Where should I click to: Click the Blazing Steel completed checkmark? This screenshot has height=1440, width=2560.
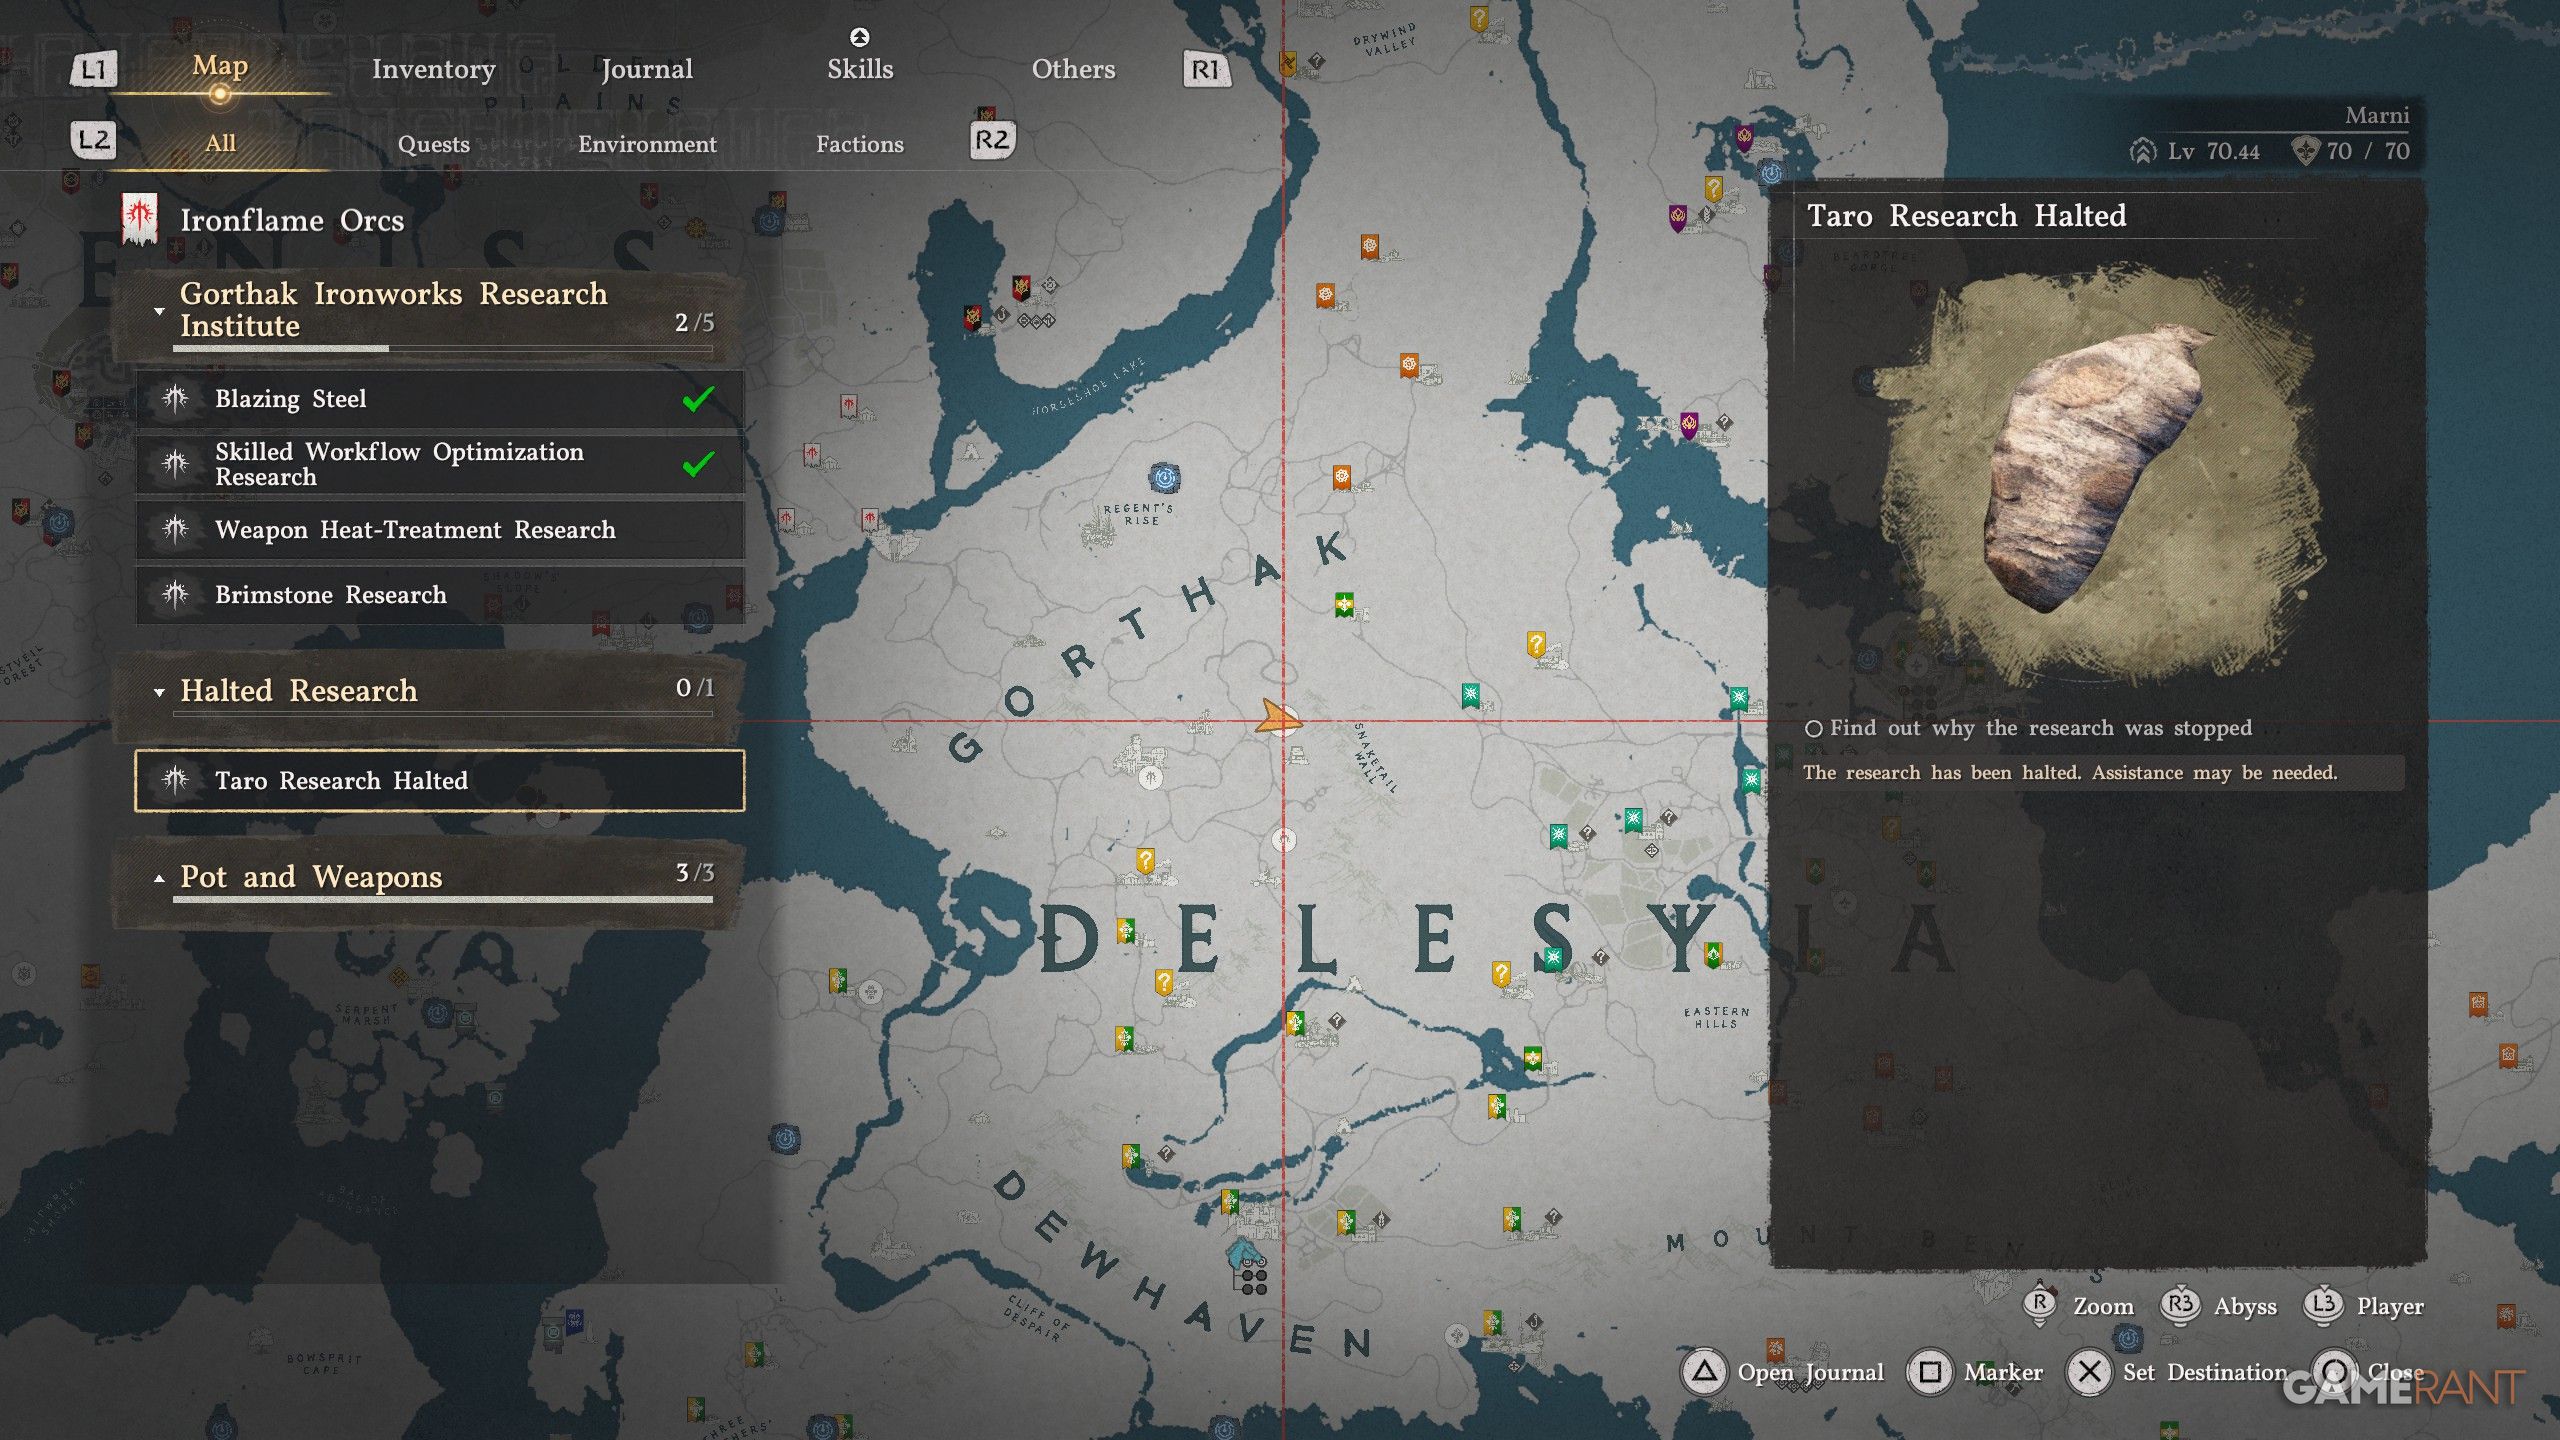(x=697, y=399)
